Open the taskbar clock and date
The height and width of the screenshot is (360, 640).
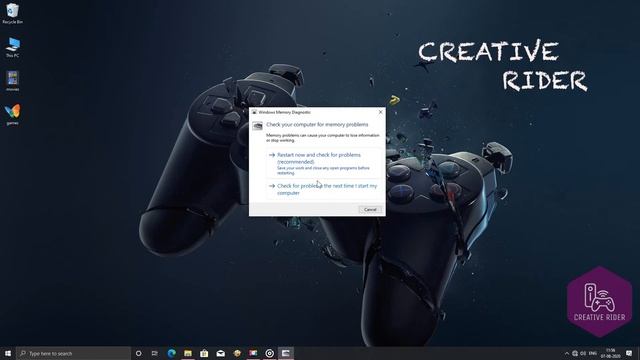click(610, 353)
